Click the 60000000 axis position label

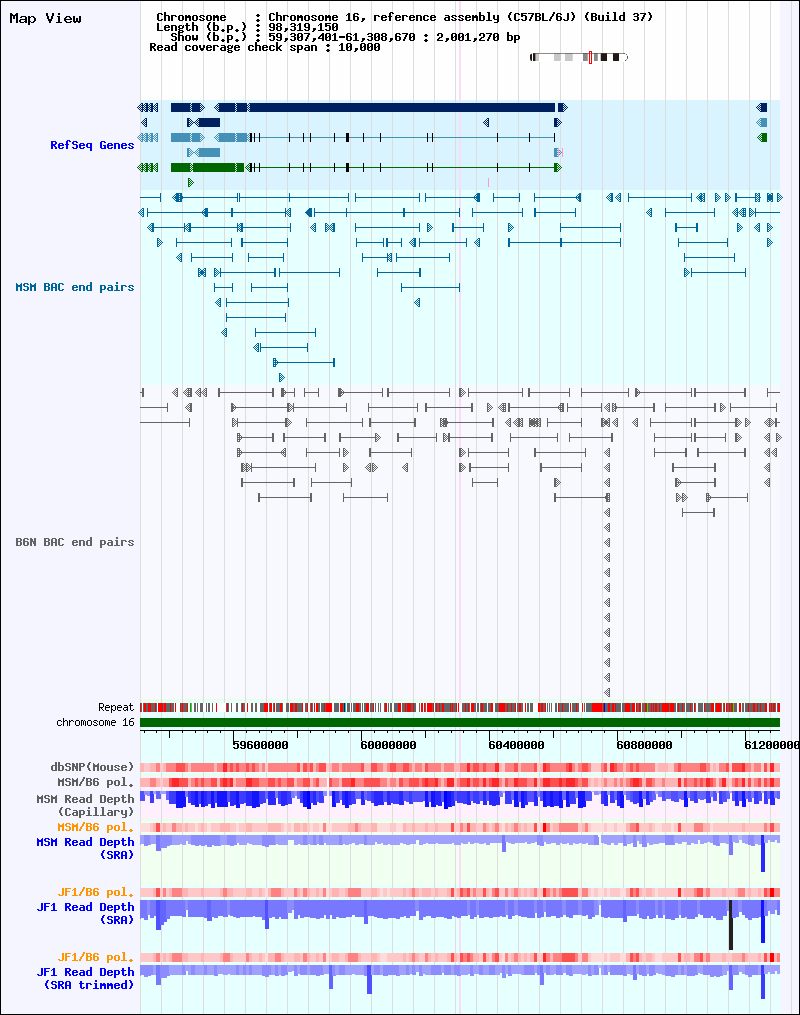click(x=388, y=745)
